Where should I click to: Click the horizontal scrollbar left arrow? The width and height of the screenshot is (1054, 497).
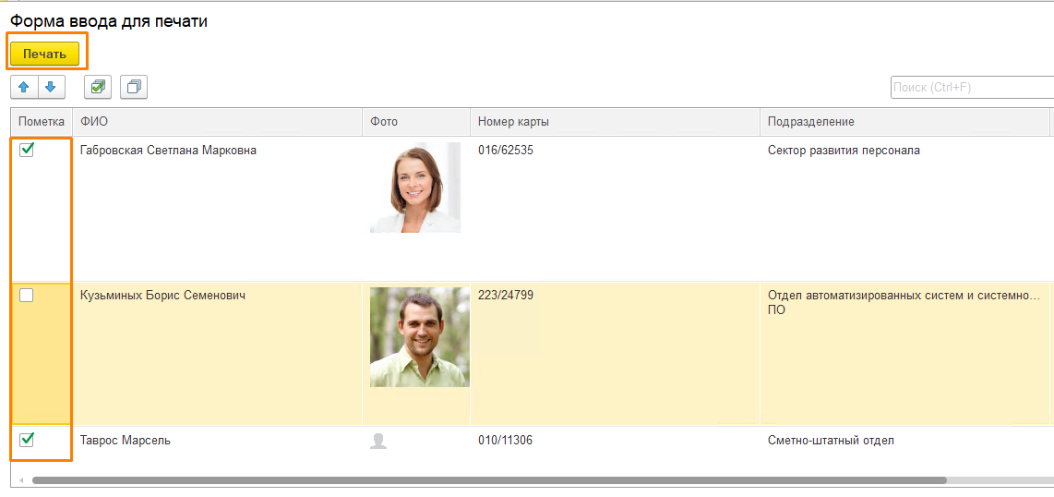[x=20, y=481]
